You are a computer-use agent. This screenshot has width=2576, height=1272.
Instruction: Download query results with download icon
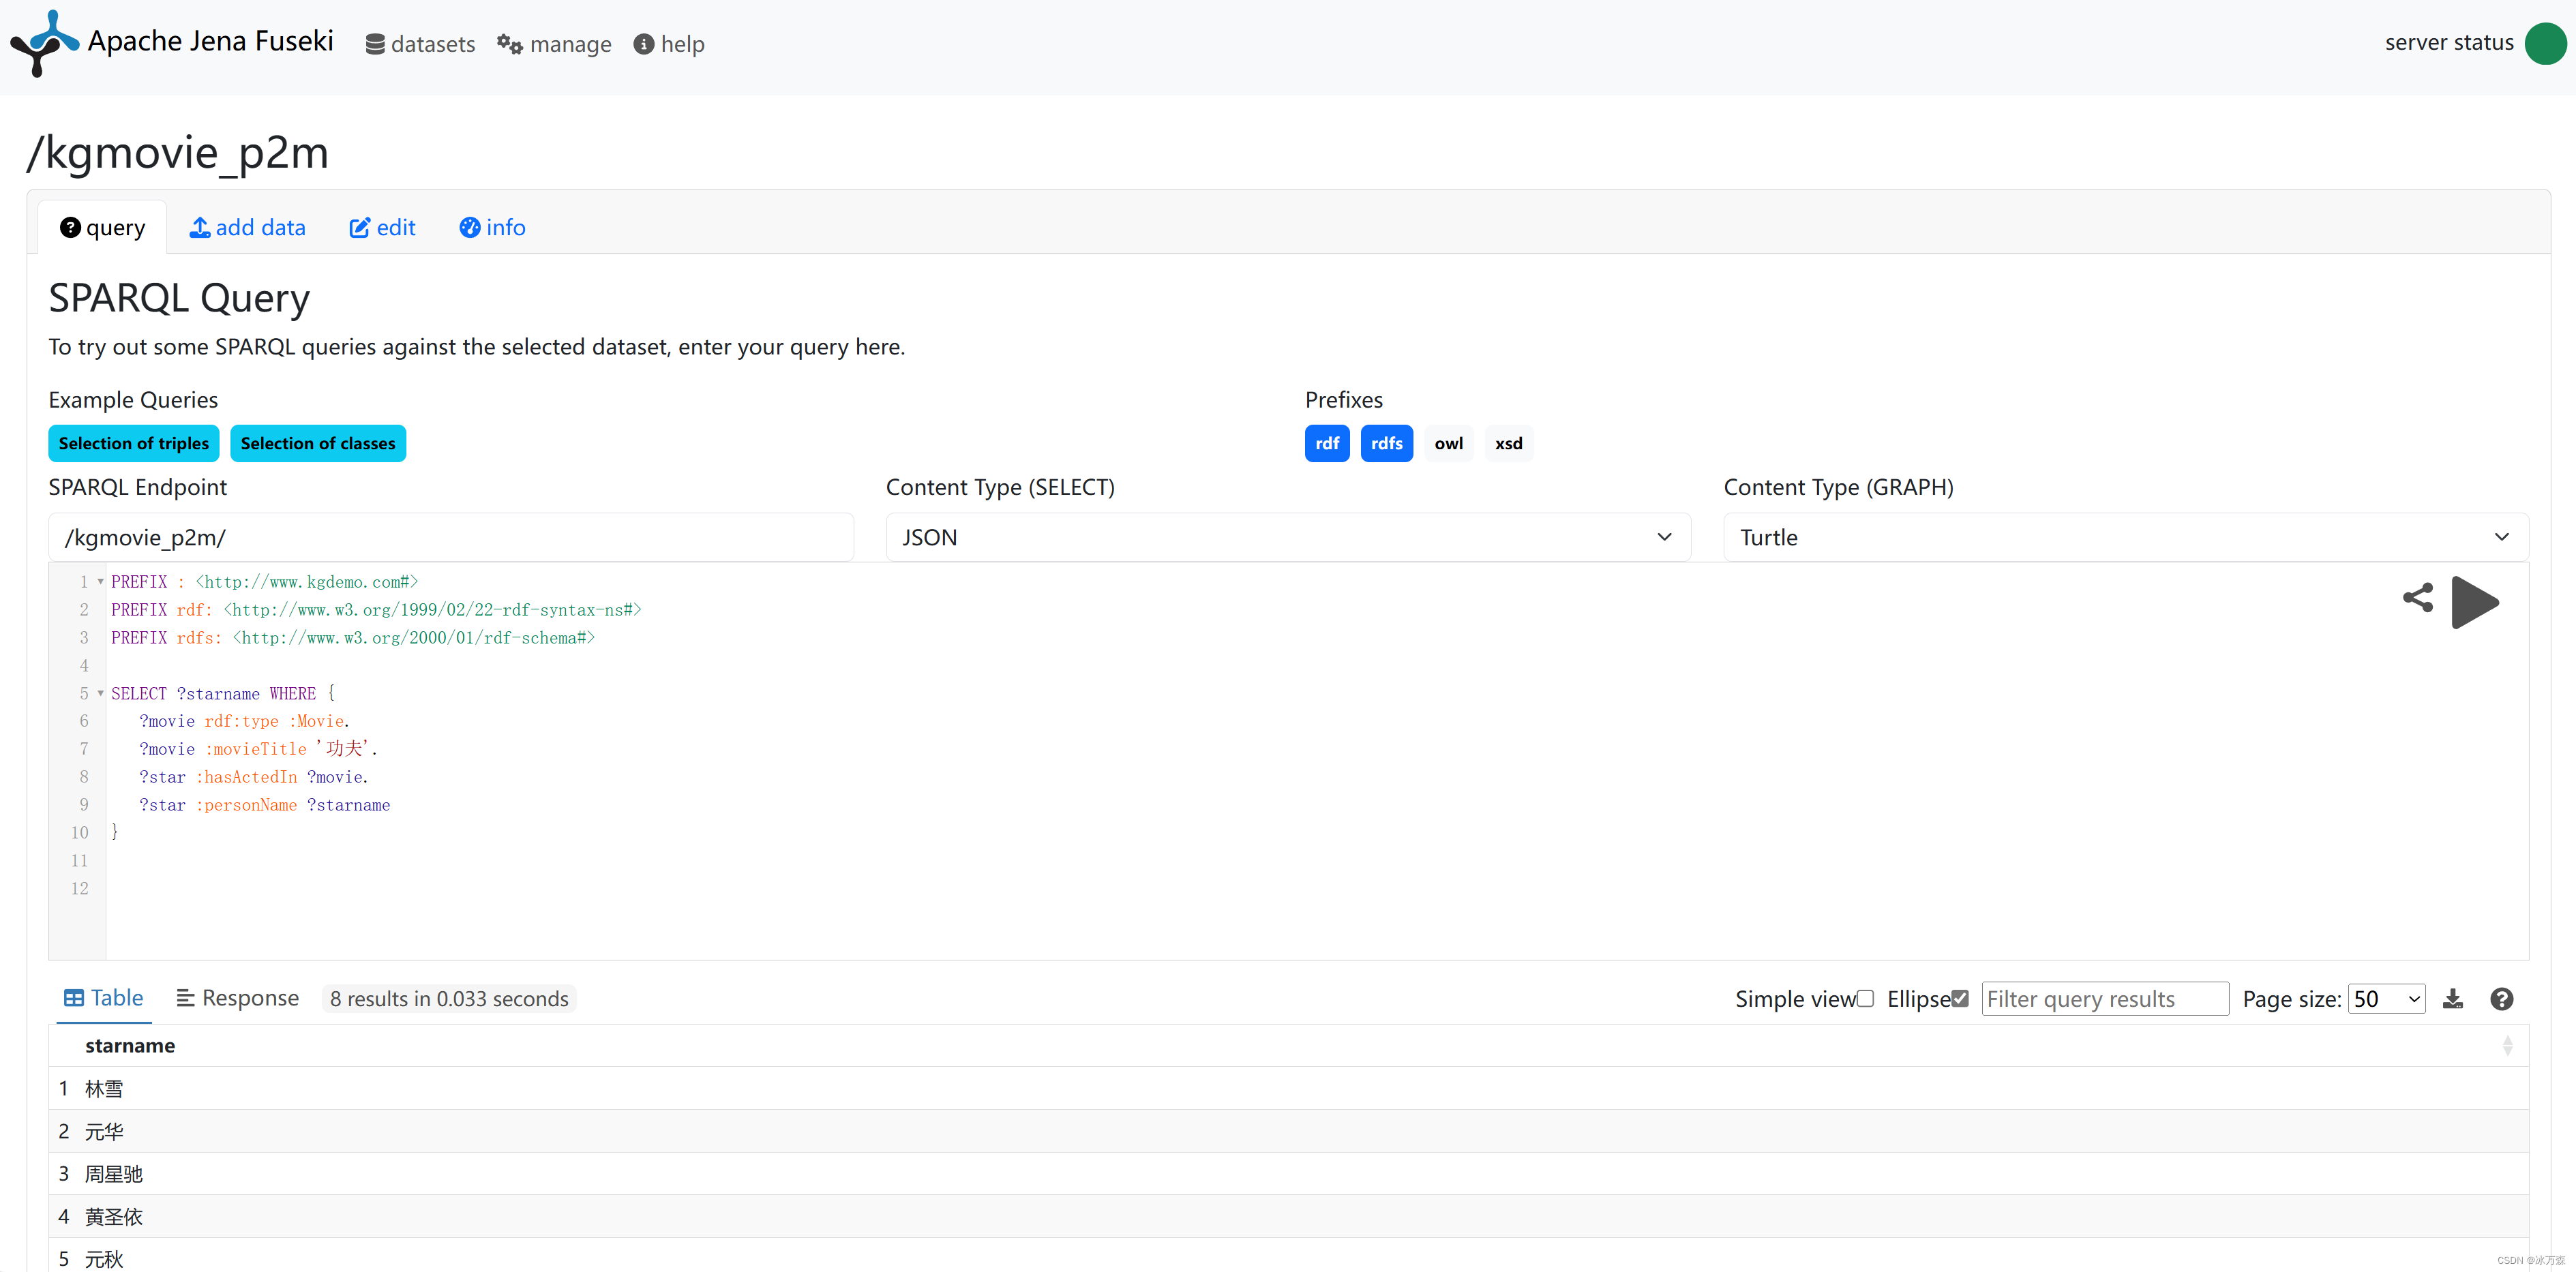tap(2452, 999)
